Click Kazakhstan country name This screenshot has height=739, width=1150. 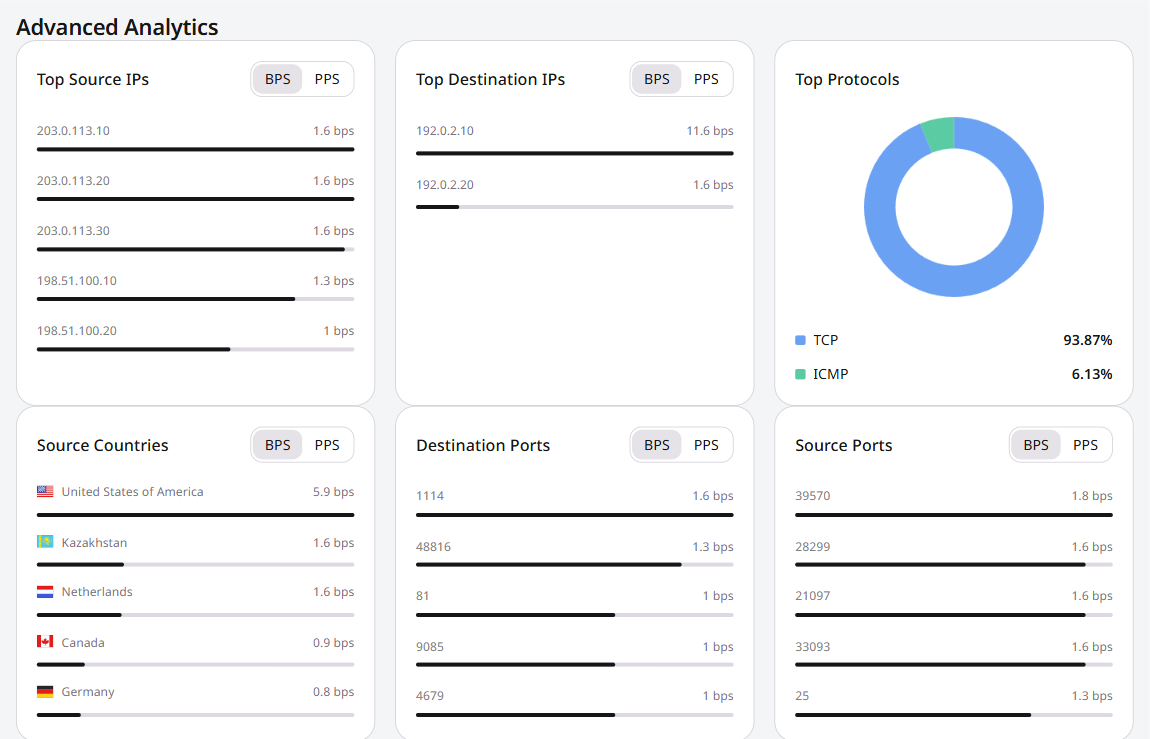point(95,543)
